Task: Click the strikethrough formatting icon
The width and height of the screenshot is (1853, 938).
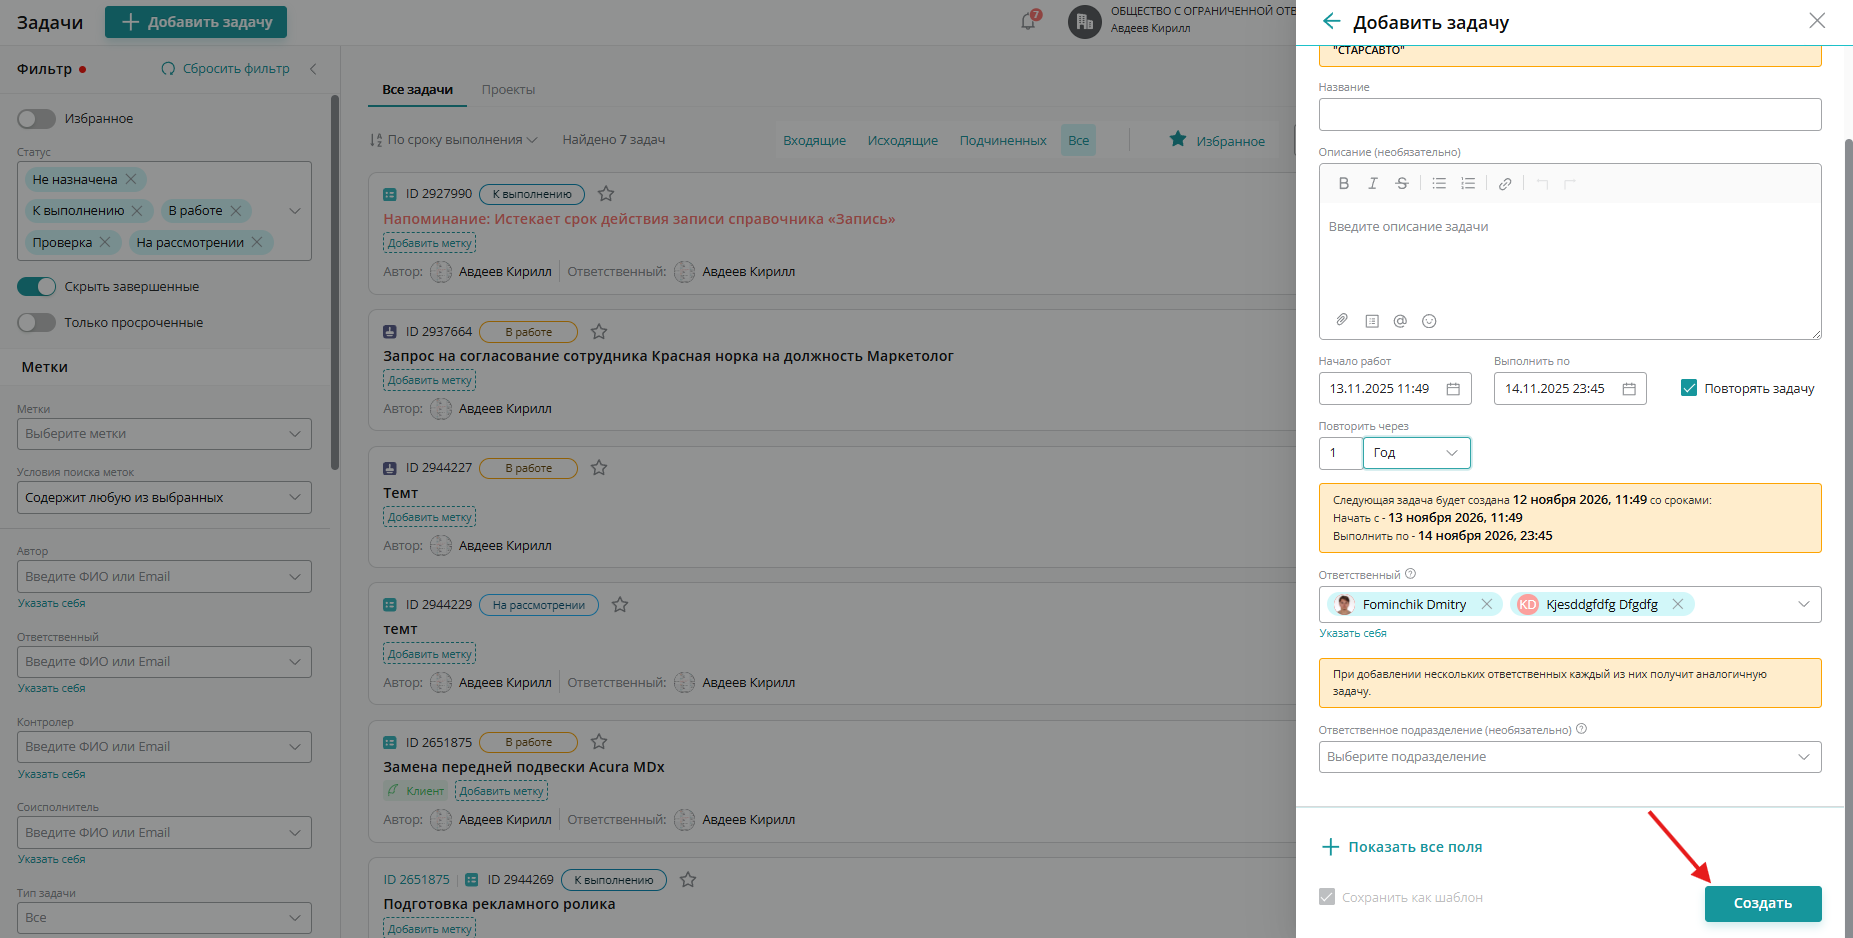Action: click(x=1402, y=183)
